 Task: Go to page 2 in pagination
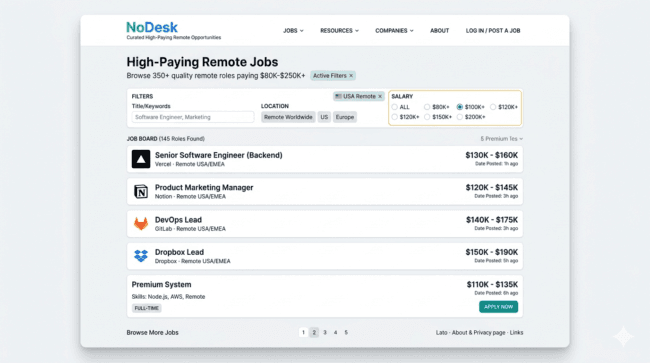314,332
